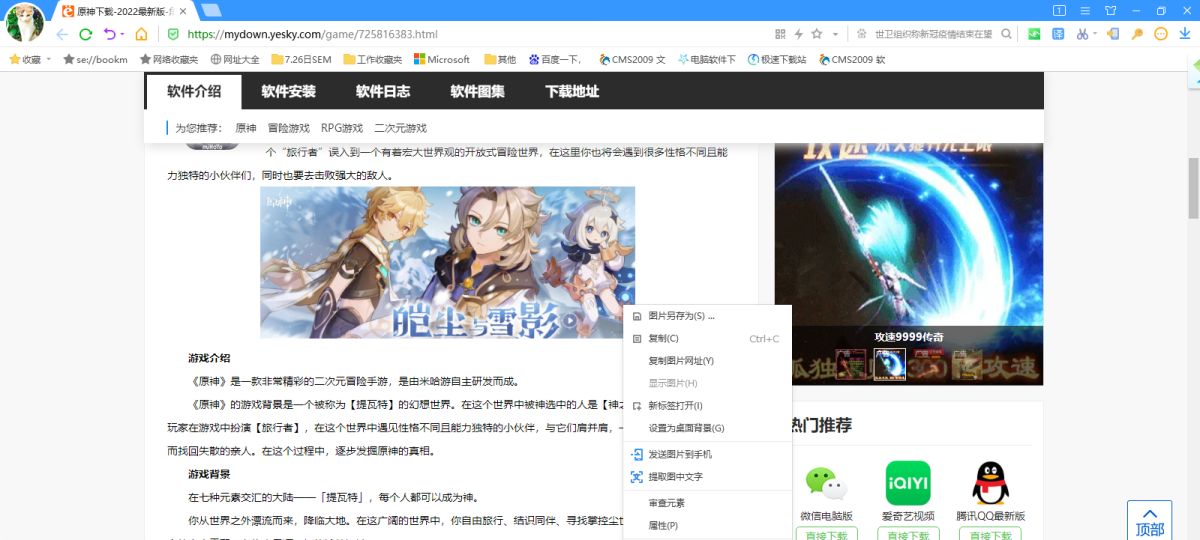
Task: Expand dropdown arrow next to bookmark star
Action: [834, 34]
